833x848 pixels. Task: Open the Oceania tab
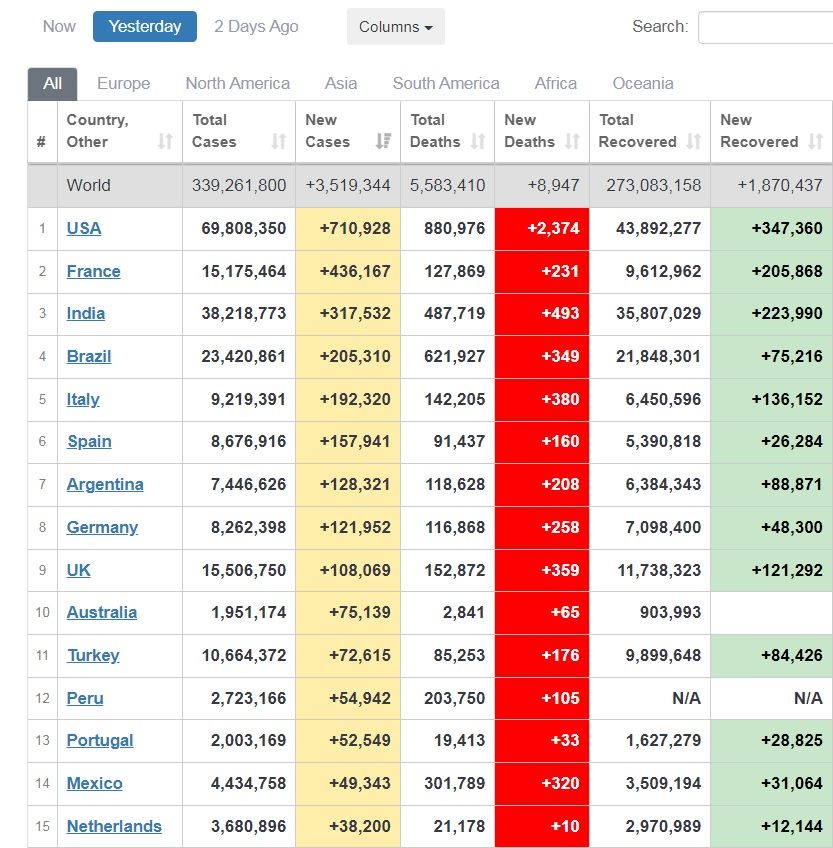pos(643,84)
